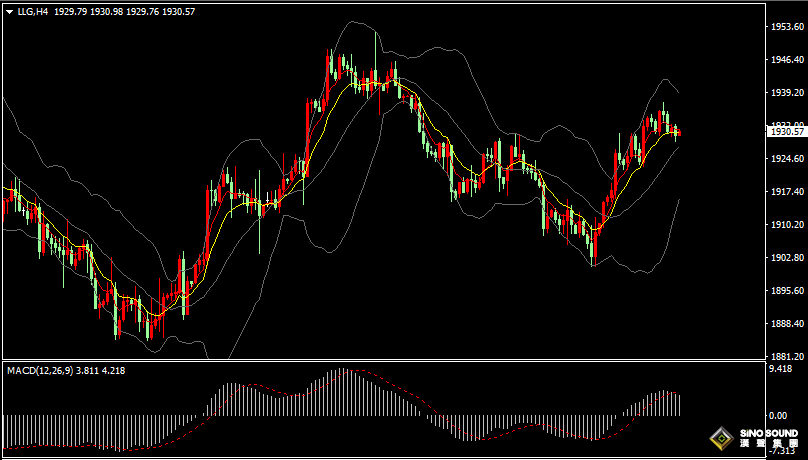Click the triangle arrow beside LLG,H4
The image size is (808, 460).
9,12
